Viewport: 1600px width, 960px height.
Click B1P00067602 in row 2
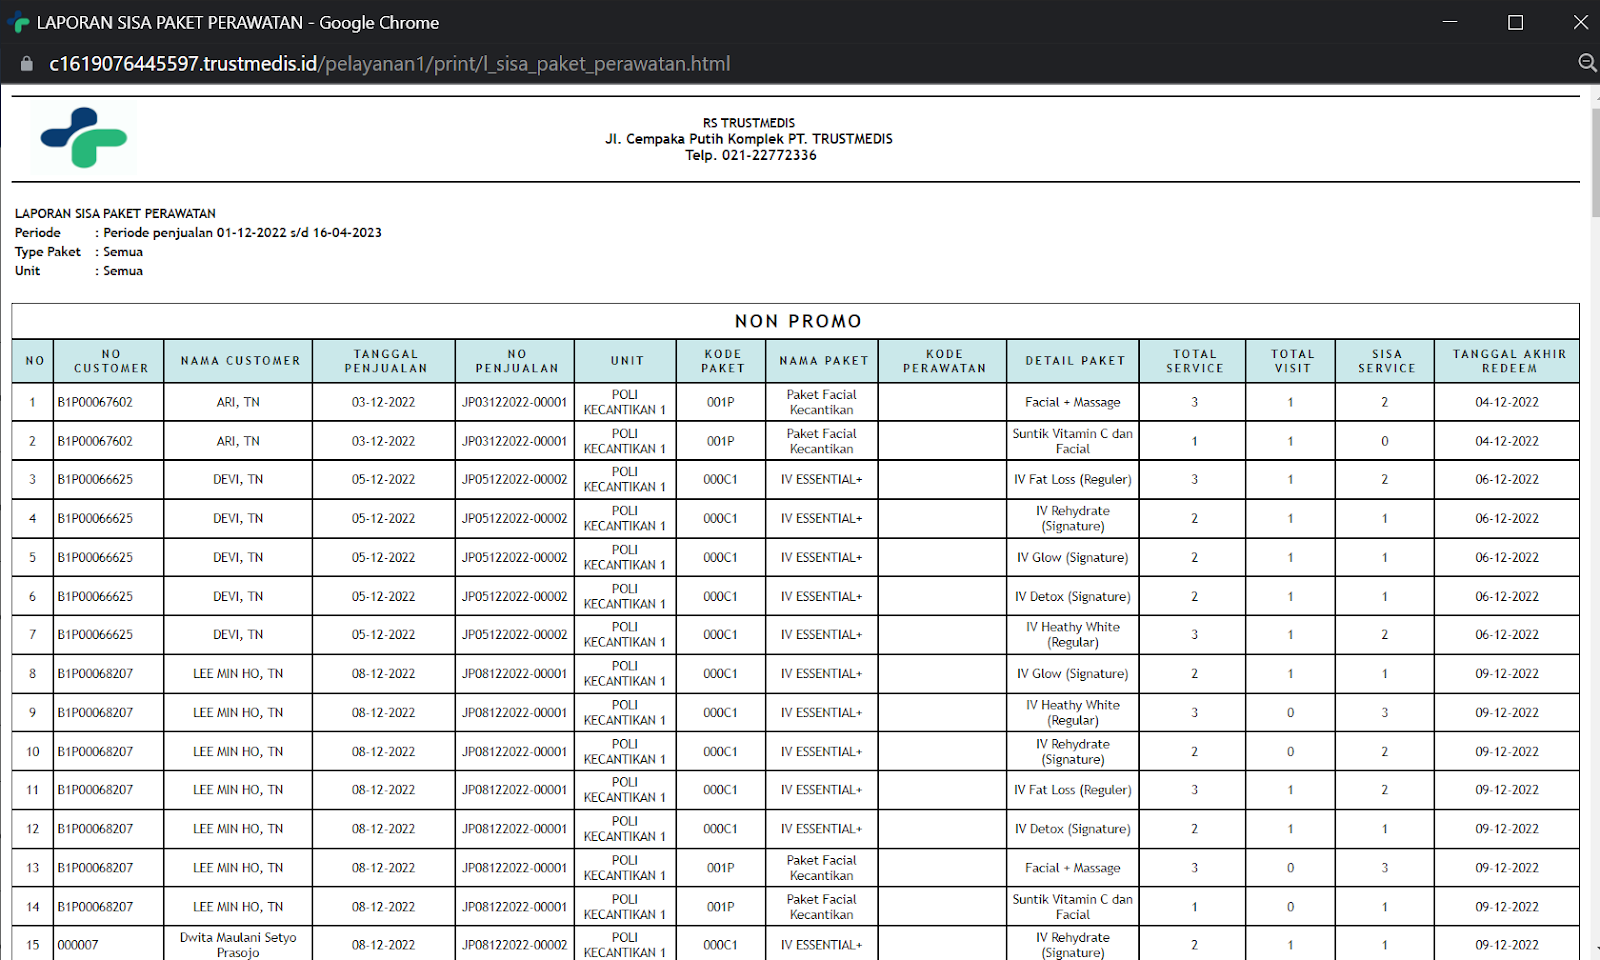tap(95, 441)
